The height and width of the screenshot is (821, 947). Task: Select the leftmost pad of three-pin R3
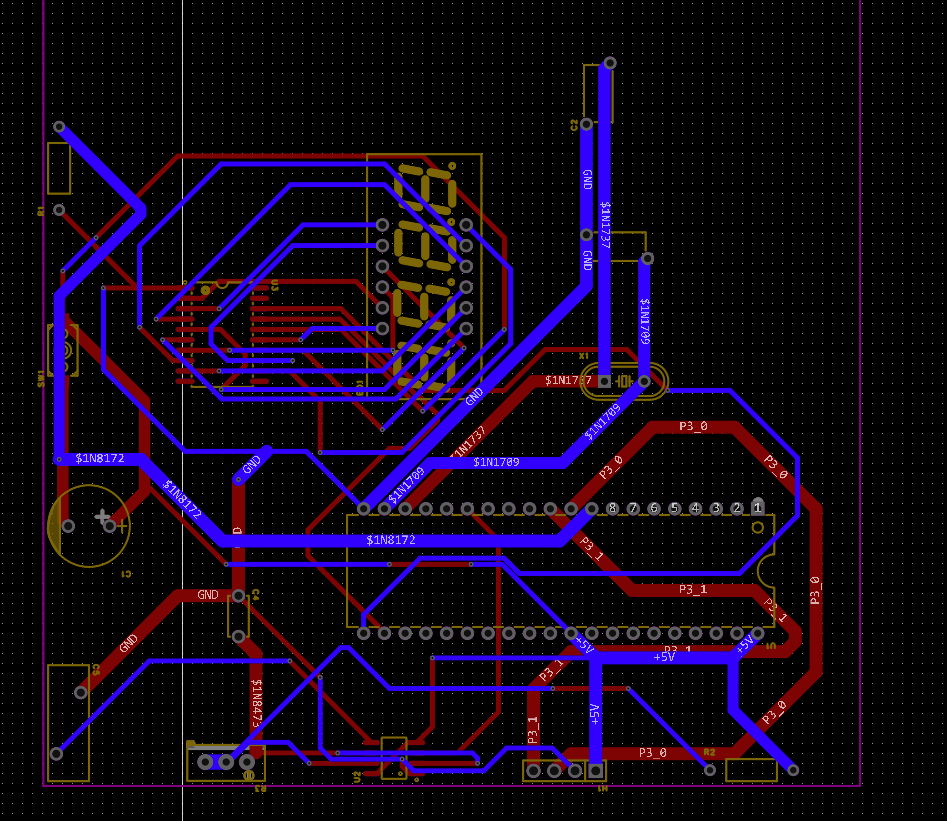205,762
